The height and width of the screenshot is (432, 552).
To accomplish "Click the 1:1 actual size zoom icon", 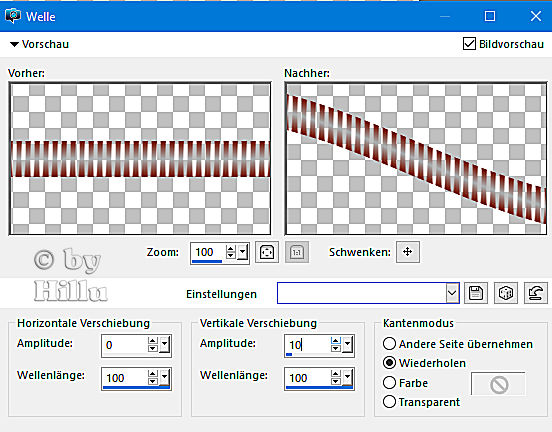I will pos(297,252).
